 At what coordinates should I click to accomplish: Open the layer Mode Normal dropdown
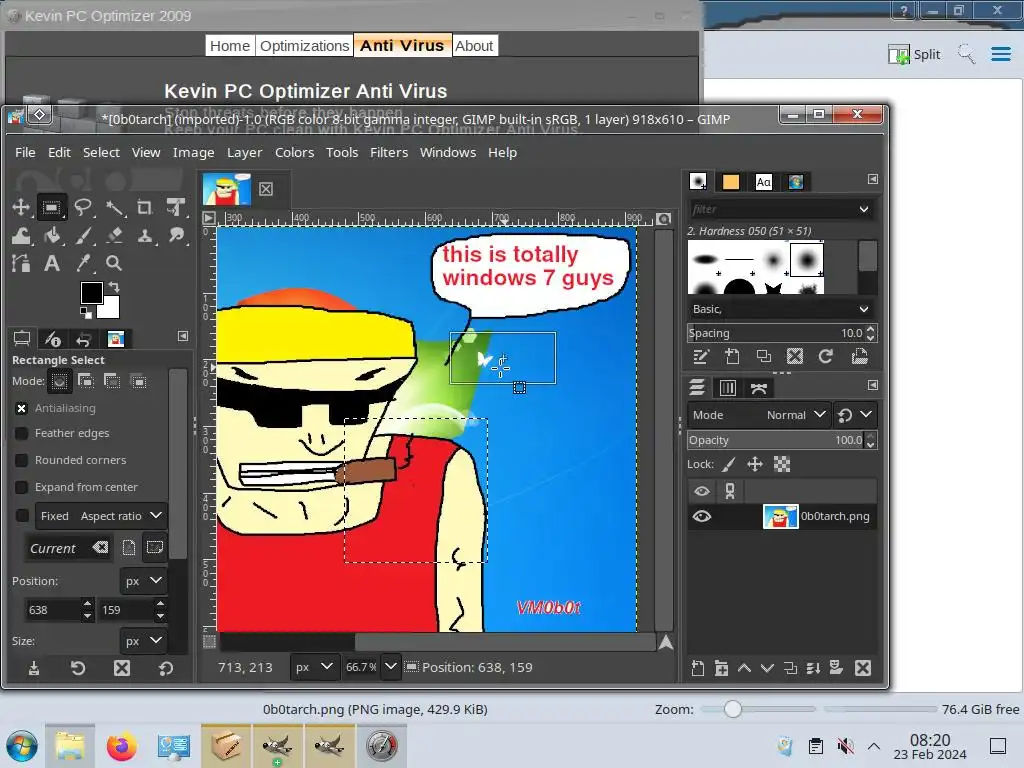[x=760, y=415]
